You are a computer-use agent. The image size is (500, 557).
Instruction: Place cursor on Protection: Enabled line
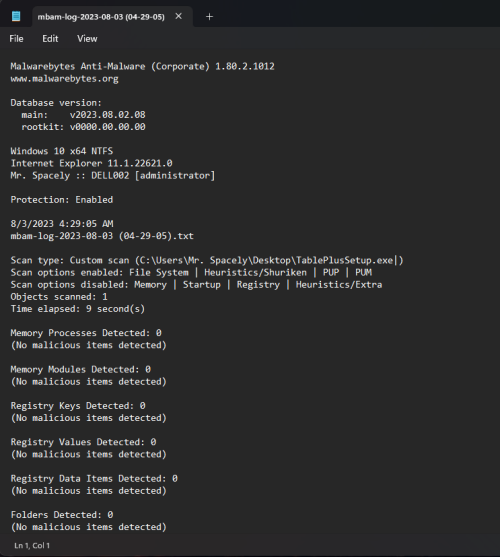click(61, 200)
